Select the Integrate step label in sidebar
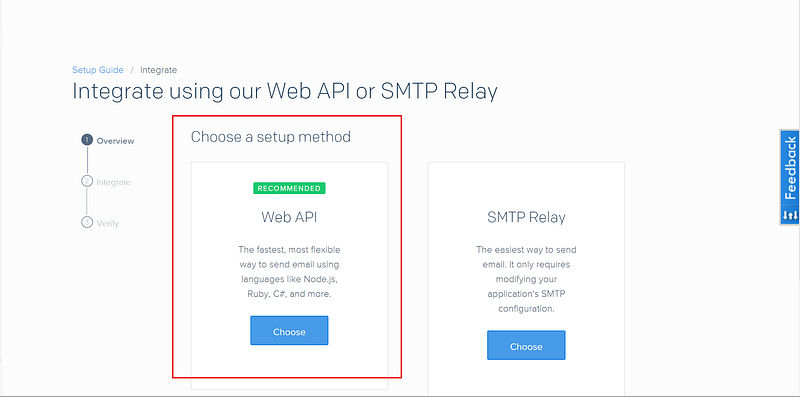 (x=113, y=182)
